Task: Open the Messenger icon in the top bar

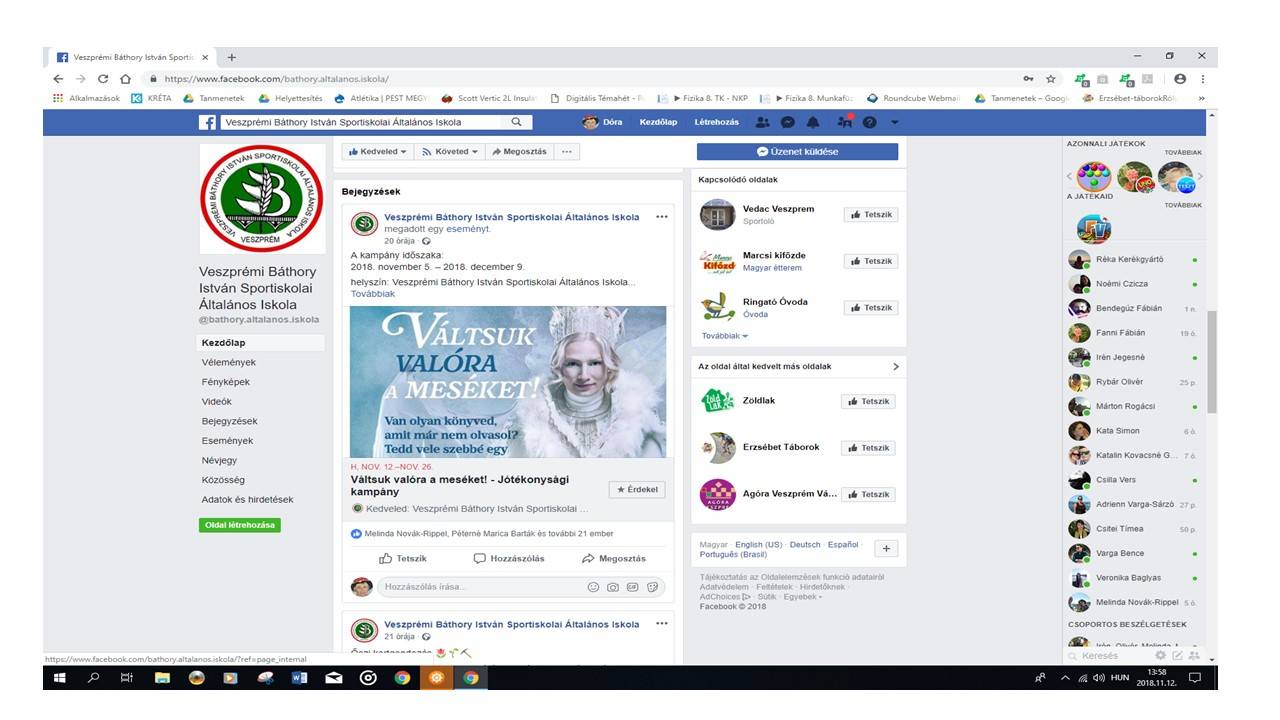Action: pos(788,122)
